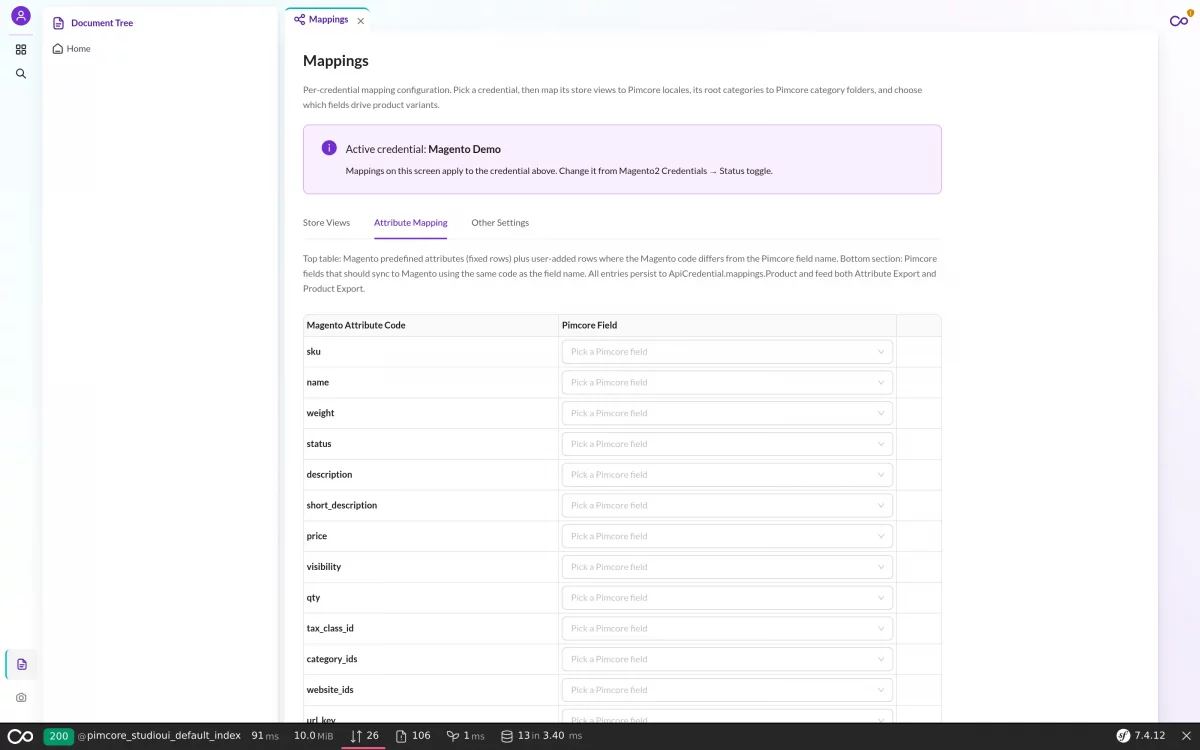This screenshot has width=1200, height=750.
Task: Click the Document Tree panel title
Action: (x=102, y=23)
